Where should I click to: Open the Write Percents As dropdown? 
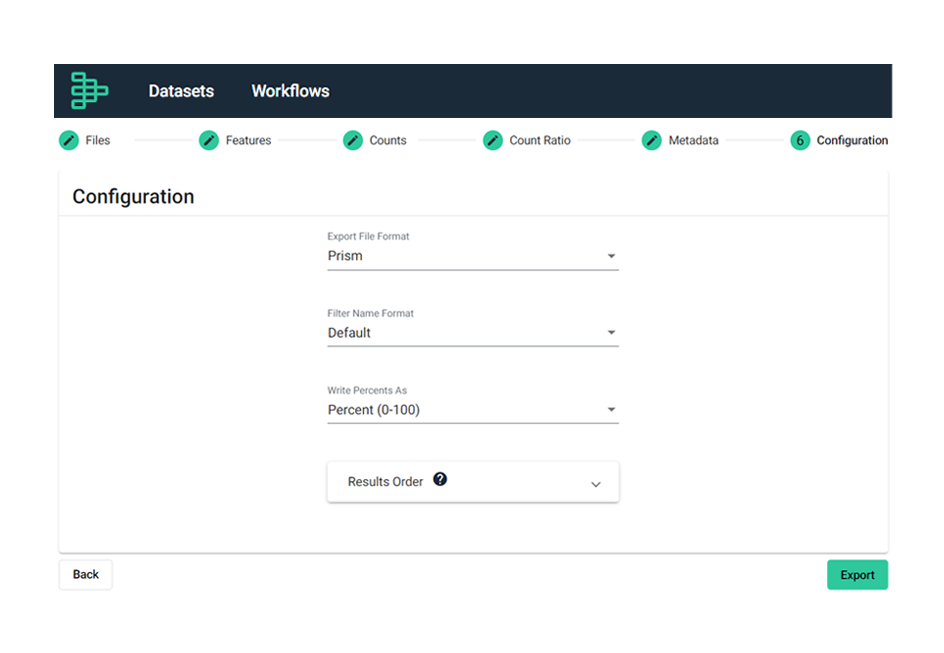pyautogui.click(x=472, y=410)
